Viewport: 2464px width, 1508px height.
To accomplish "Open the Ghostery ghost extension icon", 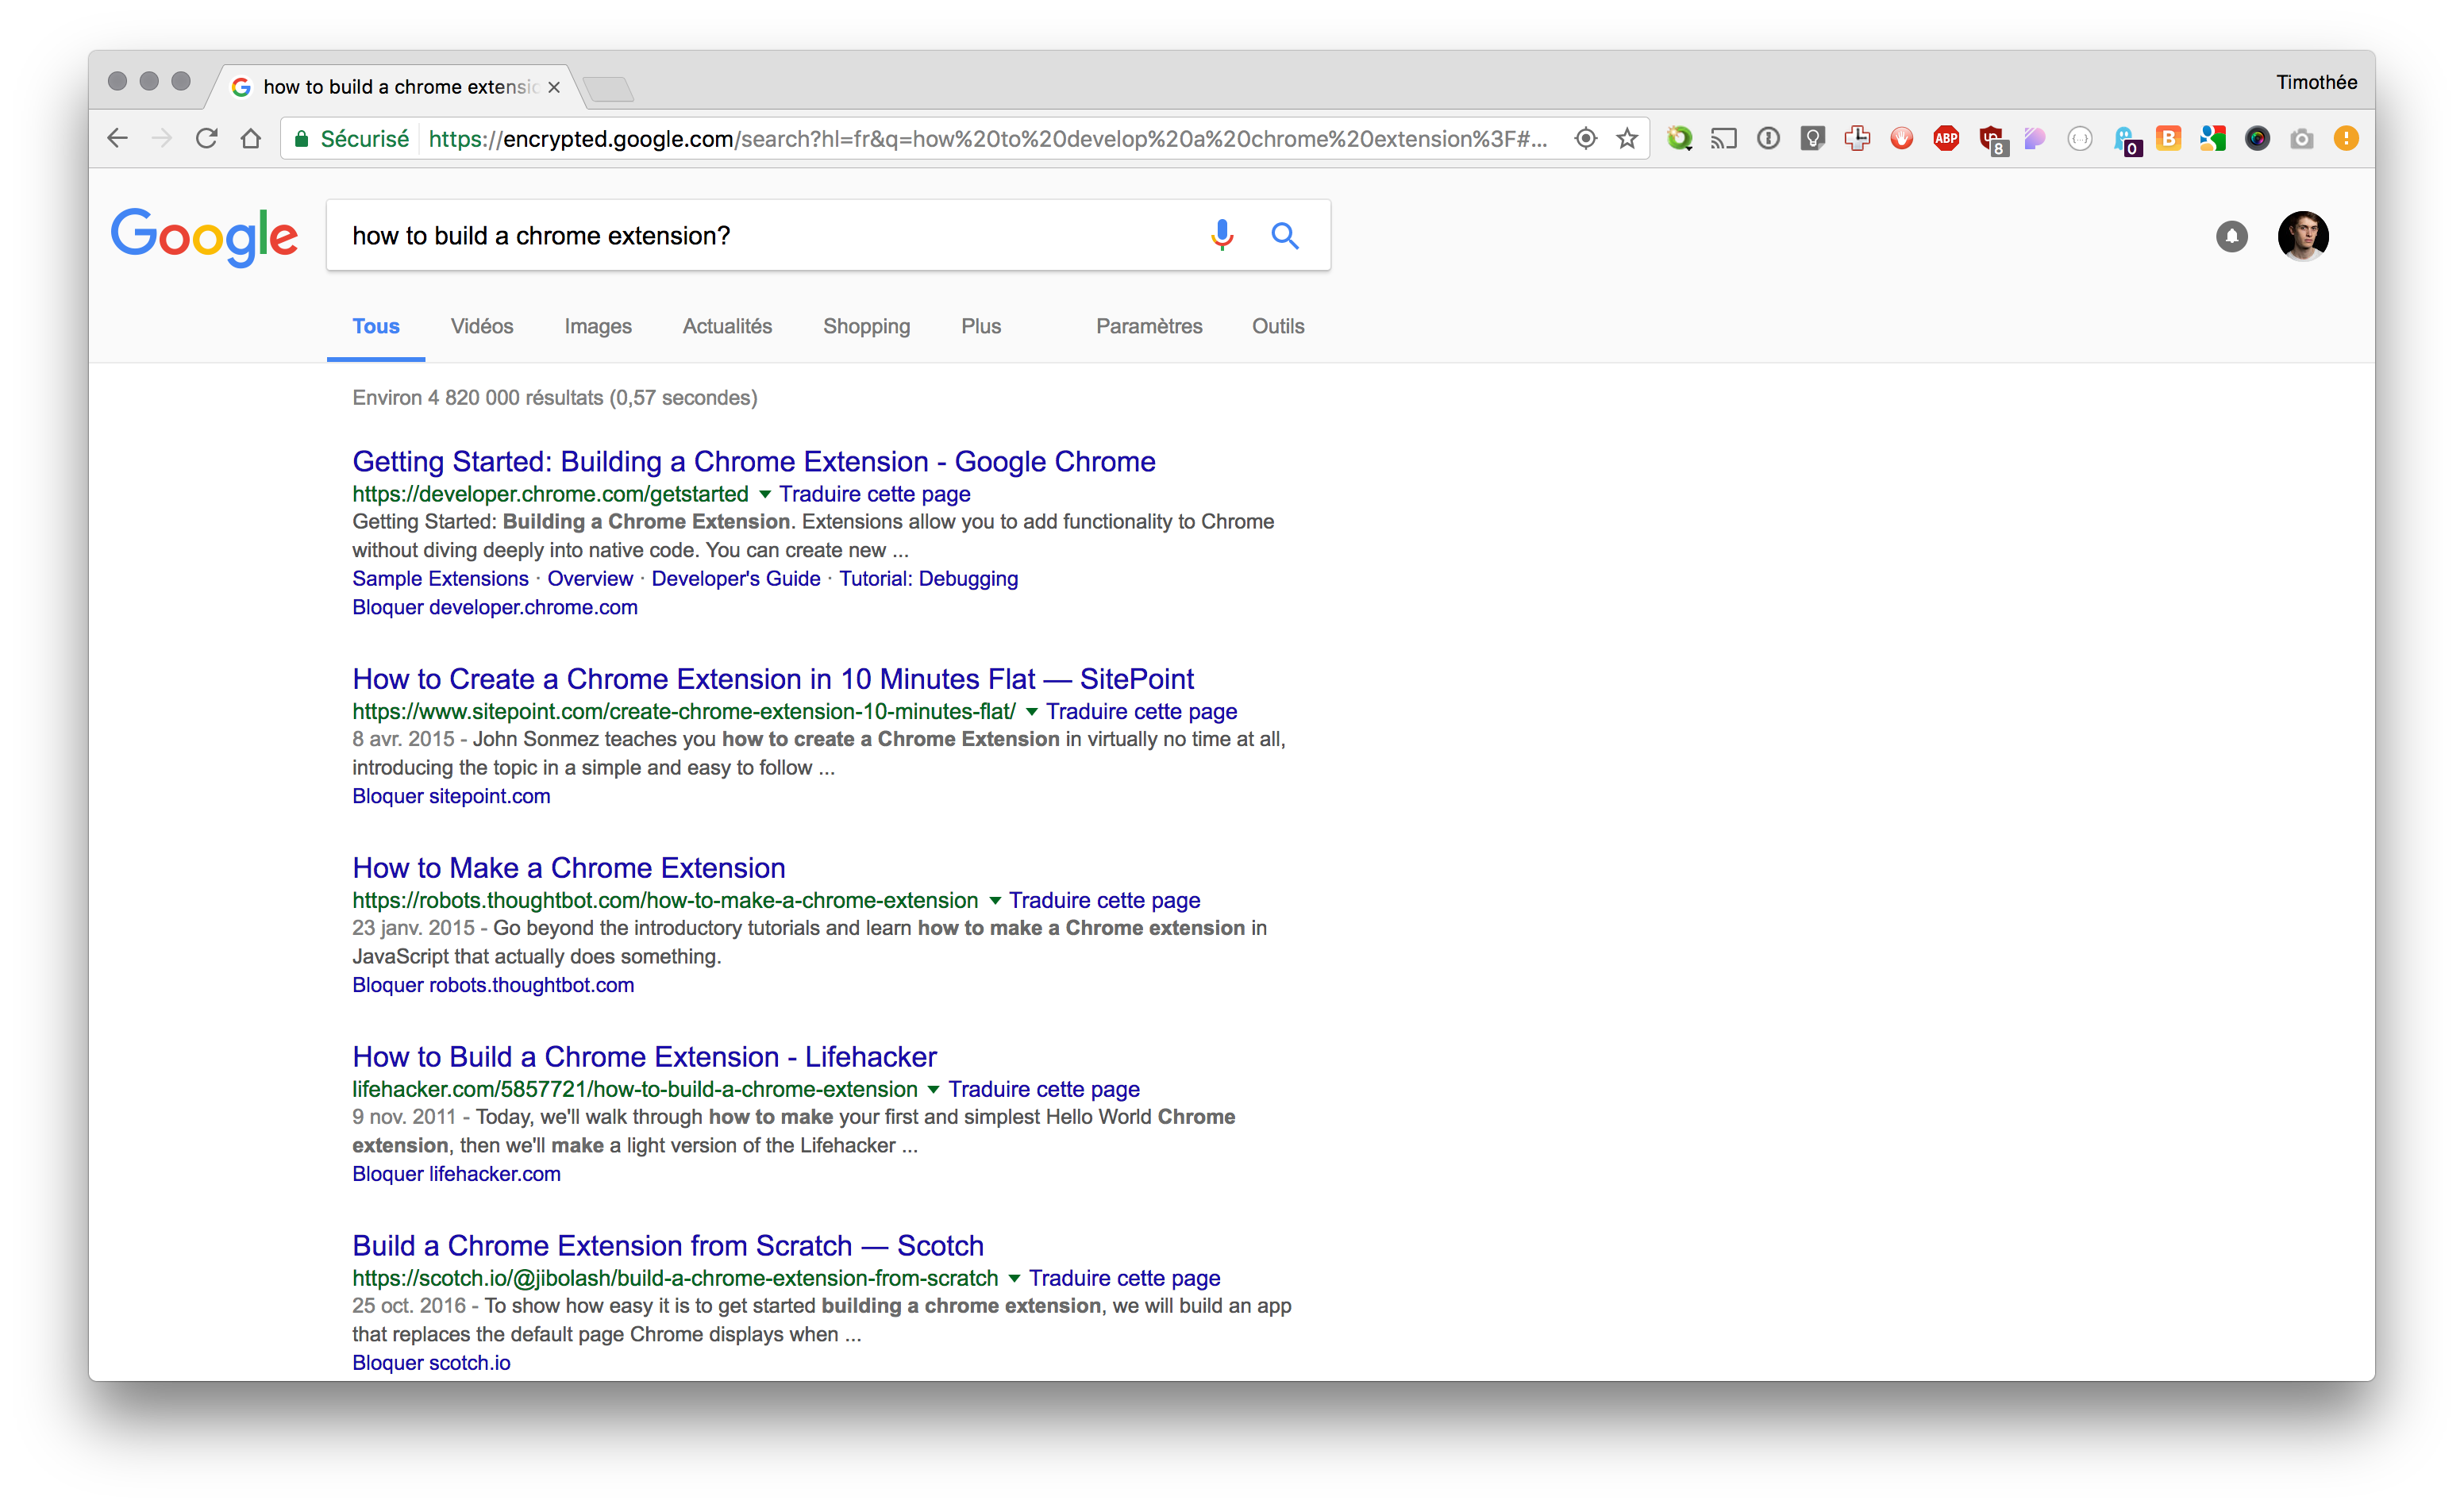I will click(2126, 140).
